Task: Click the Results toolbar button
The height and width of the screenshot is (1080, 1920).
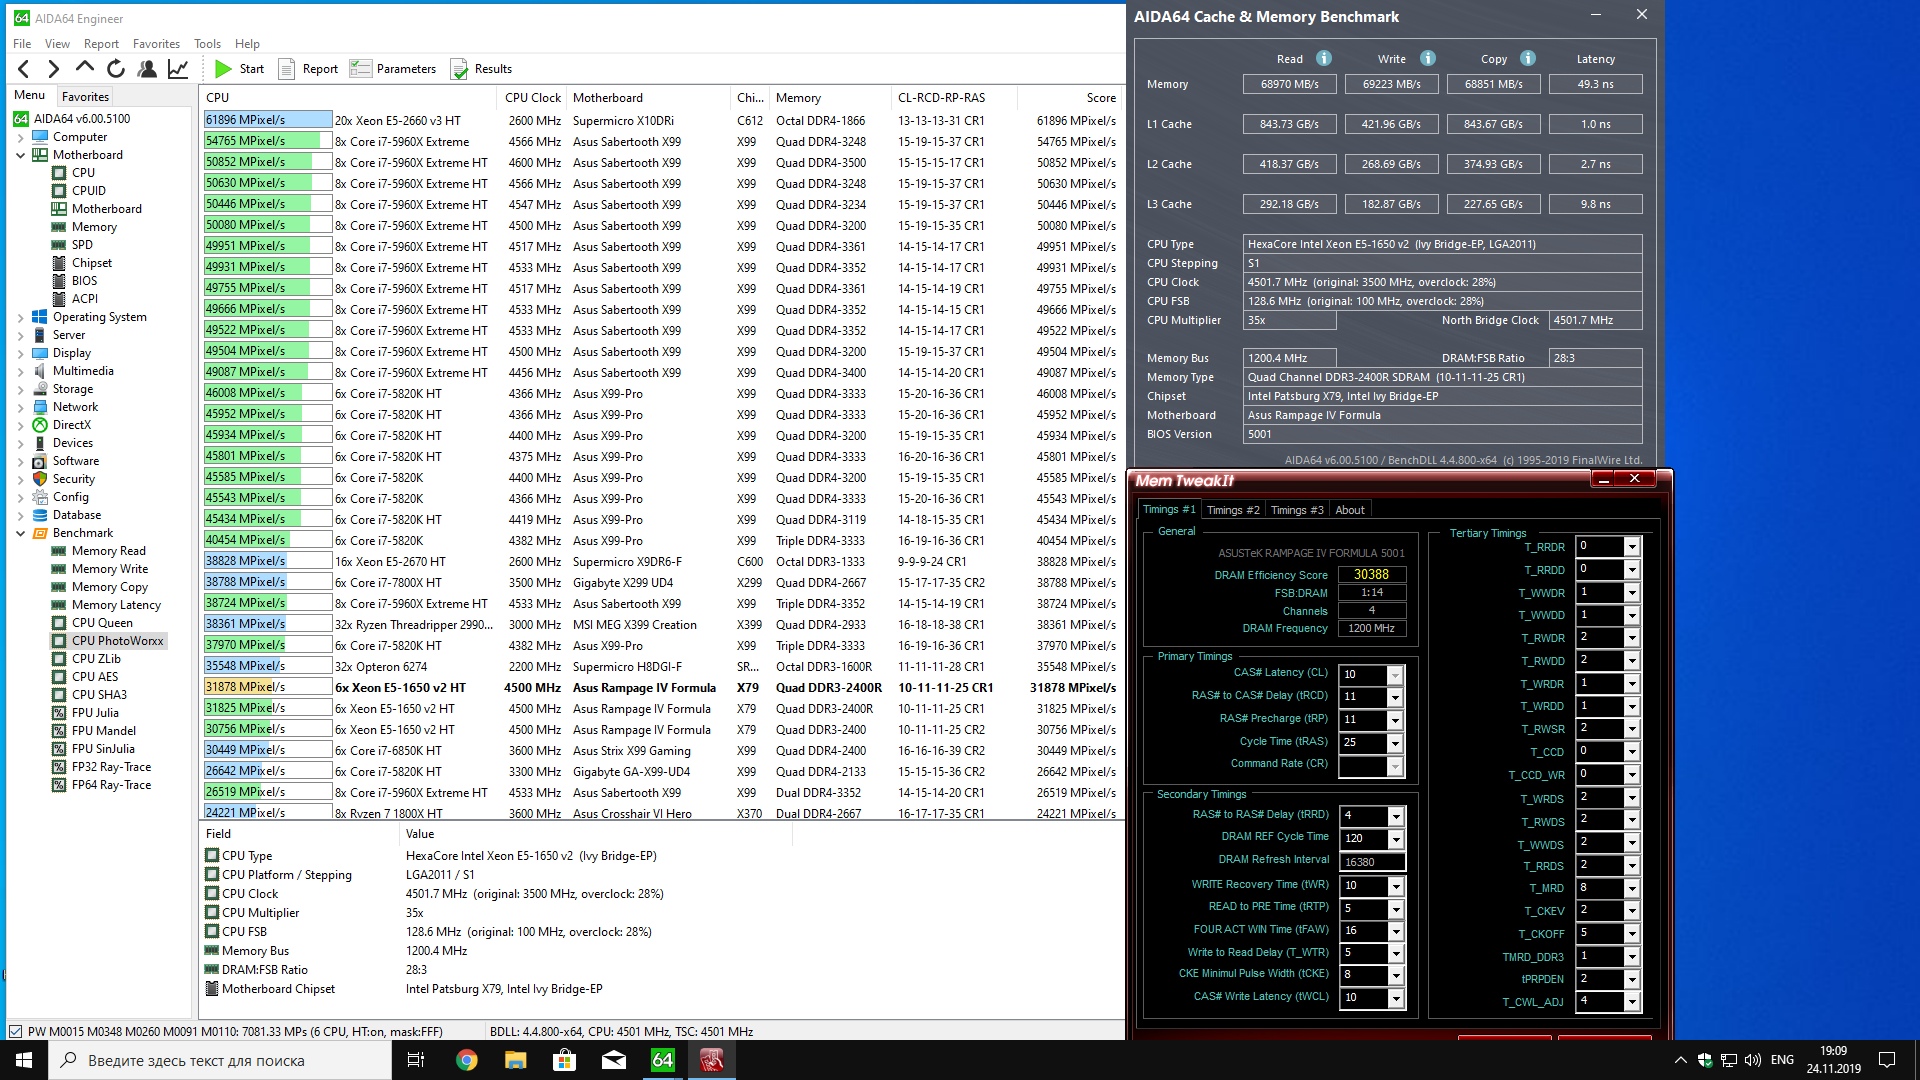Action: pyautogui.click(x=481, y=69)
